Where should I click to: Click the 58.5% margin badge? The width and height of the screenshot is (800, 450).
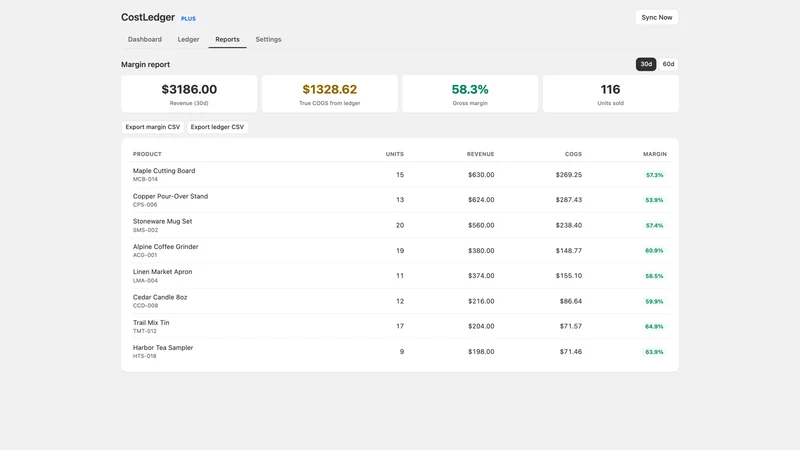654,276
